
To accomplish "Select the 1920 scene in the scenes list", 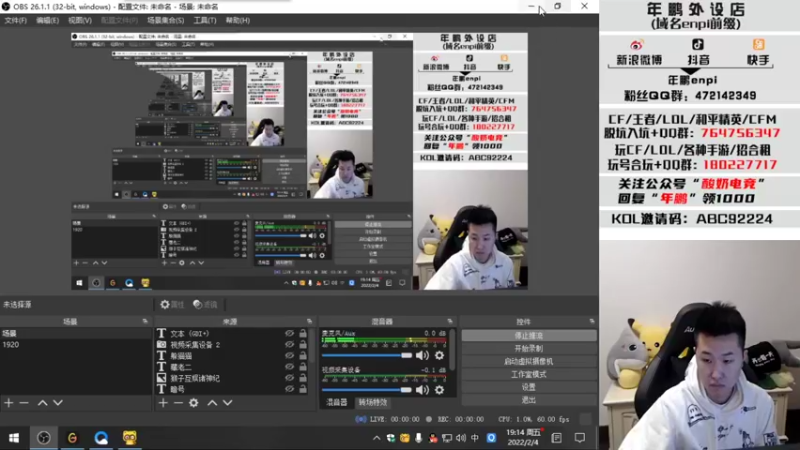I will [x=76, y=344].
